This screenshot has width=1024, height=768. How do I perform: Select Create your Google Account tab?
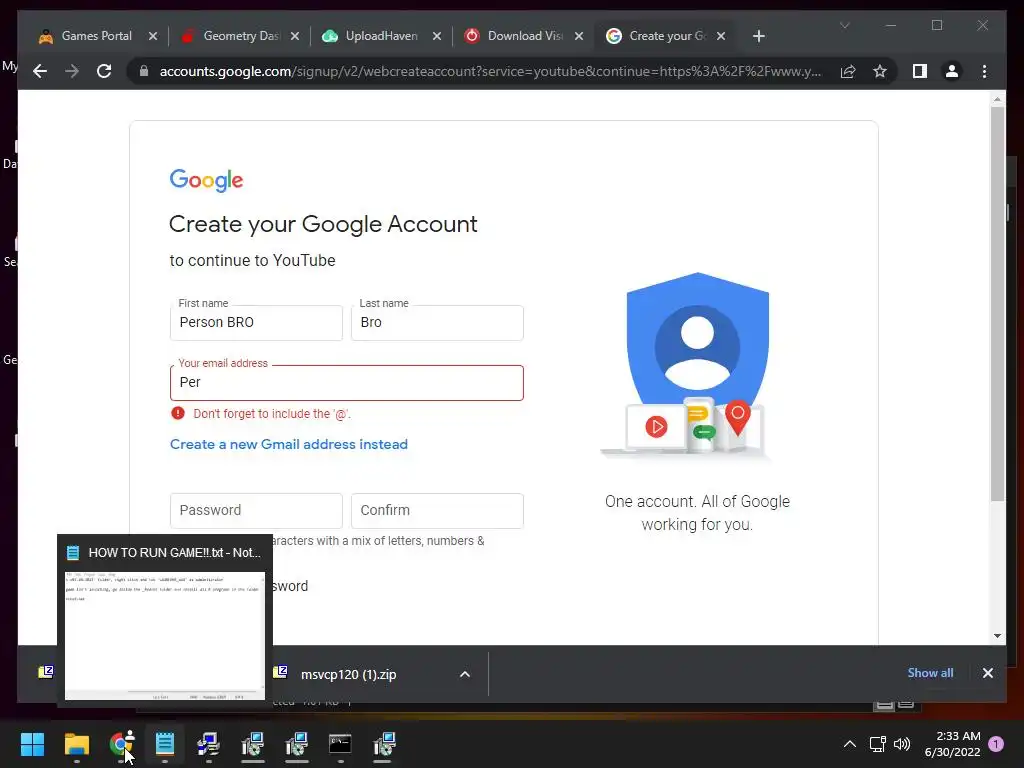coord(666,36)
